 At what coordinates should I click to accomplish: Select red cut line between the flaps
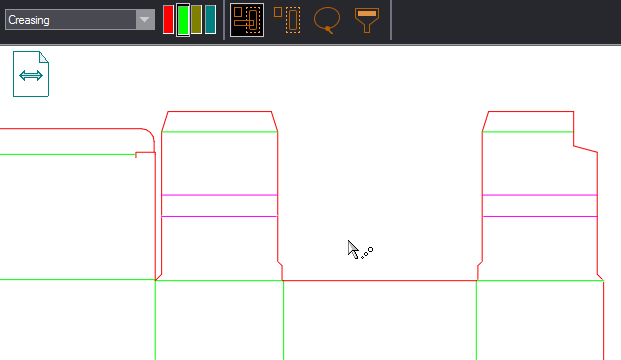click(379, 280)
